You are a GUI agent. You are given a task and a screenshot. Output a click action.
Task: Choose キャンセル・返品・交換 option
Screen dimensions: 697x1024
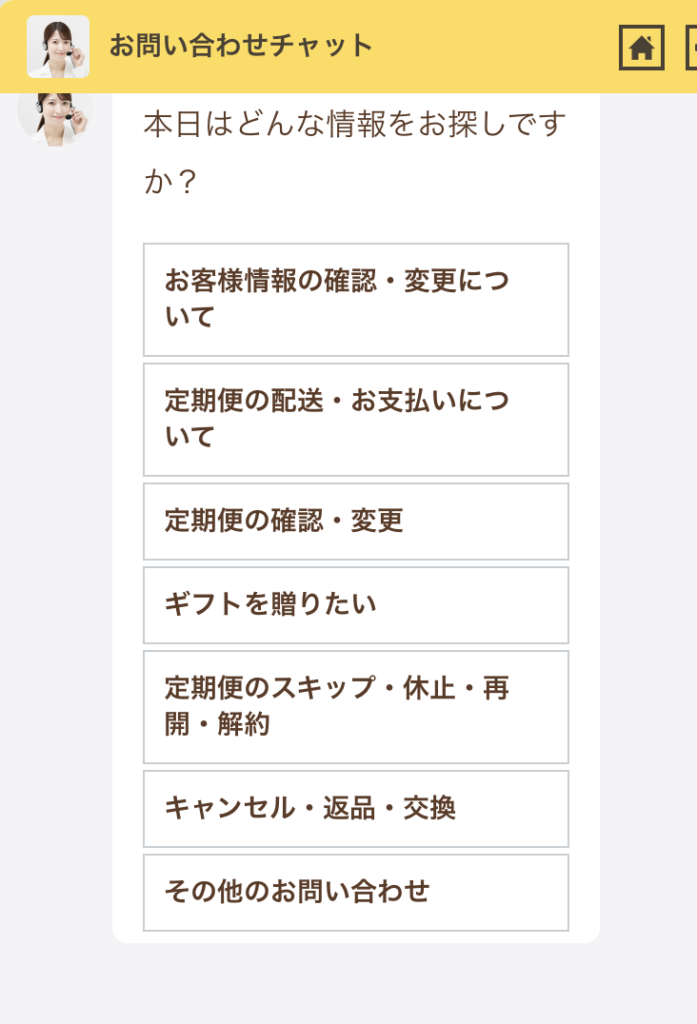tap(355, 809)
